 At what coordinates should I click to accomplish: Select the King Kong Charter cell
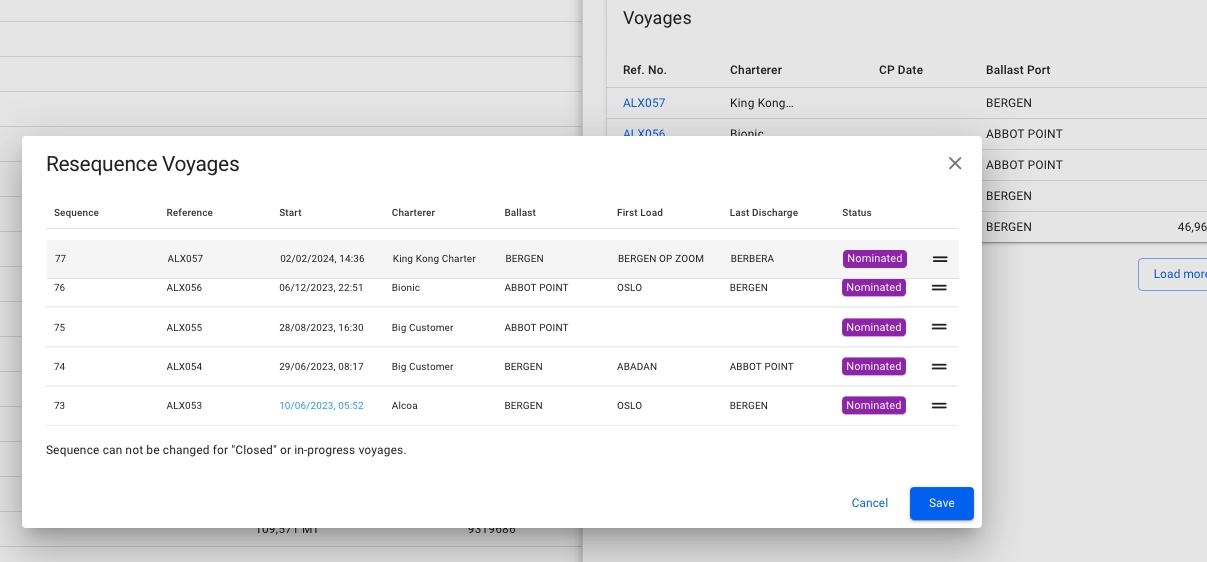coord(434,259)
